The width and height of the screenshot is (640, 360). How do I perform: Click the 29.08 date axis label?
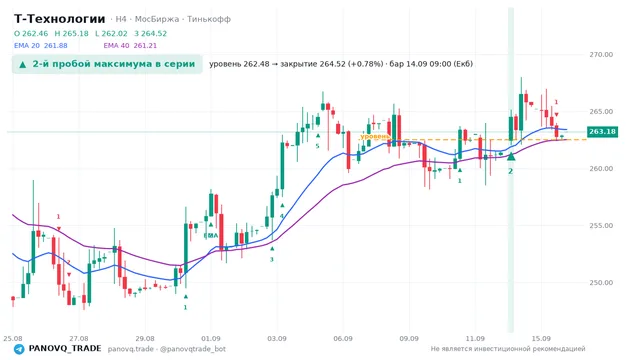tap(145, 339)
